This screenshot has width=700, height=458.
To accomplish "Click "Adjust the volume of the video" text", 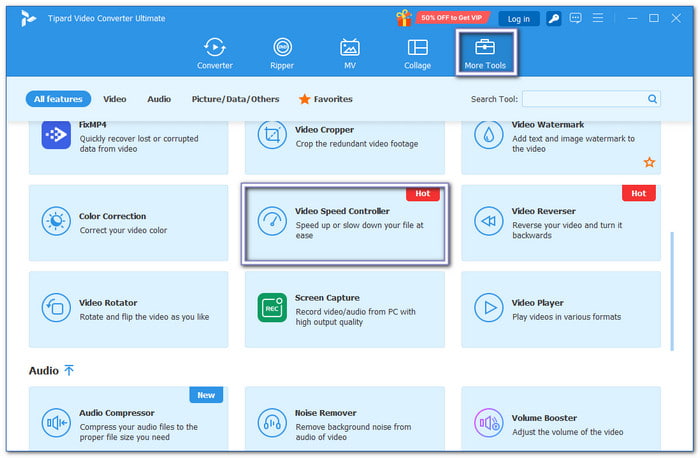I will coord(567,432).
